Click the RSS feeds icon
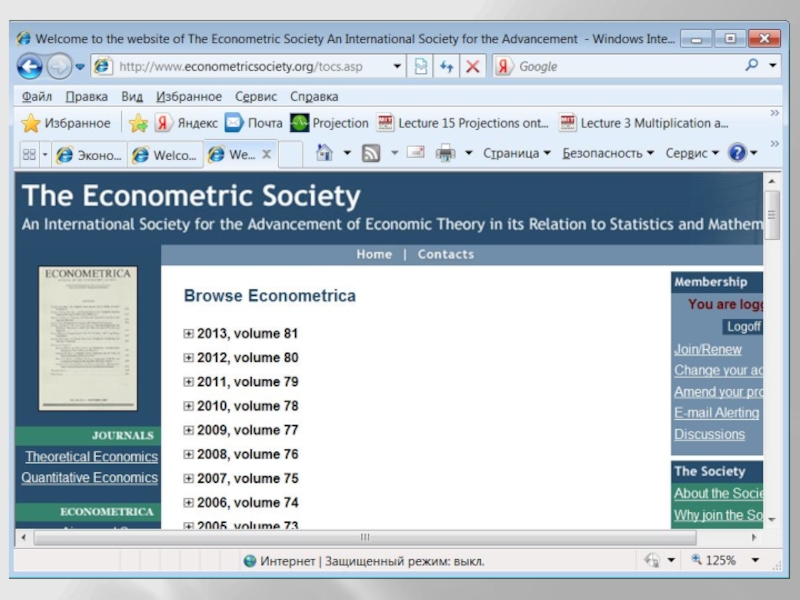The width and height of the screenshot is (800, 600). tap(371, 153)
